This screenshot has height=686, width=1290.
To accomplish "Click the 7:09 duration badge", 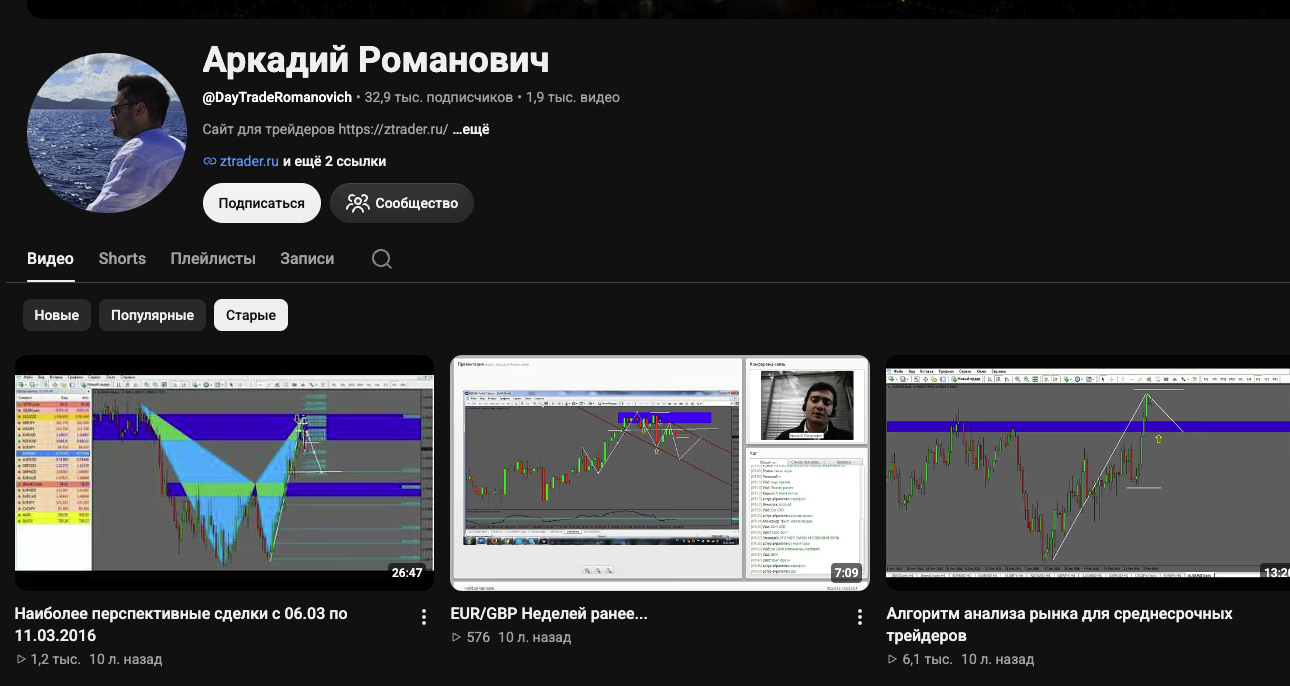I will pos(846,573).
